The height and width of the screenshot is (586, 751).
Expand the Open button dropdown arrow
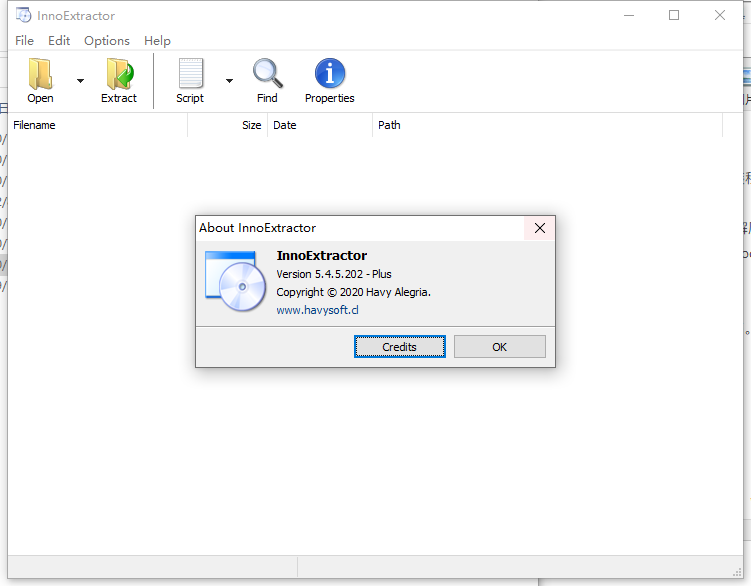click(x=80, y=80)
